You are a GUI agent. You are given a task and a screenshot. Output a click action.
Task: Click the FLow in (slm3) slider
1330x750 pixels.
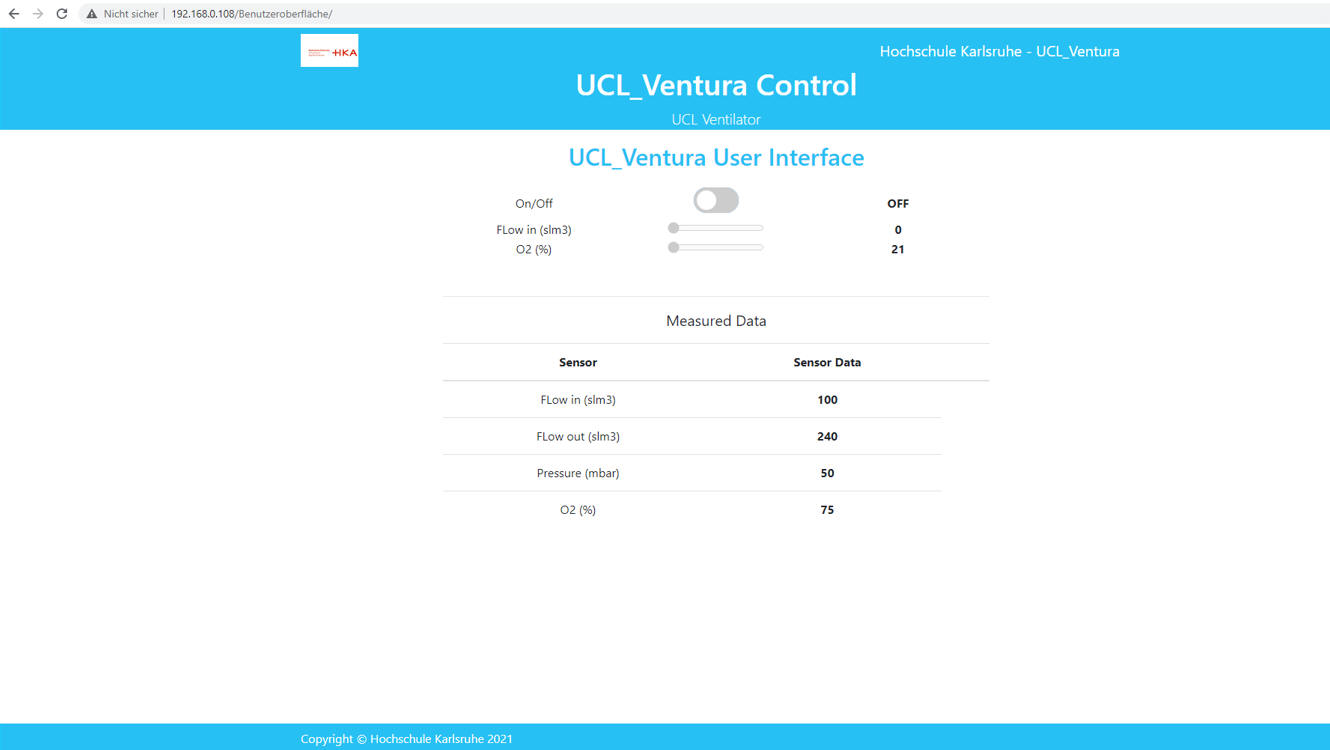(x=716, y=229)
